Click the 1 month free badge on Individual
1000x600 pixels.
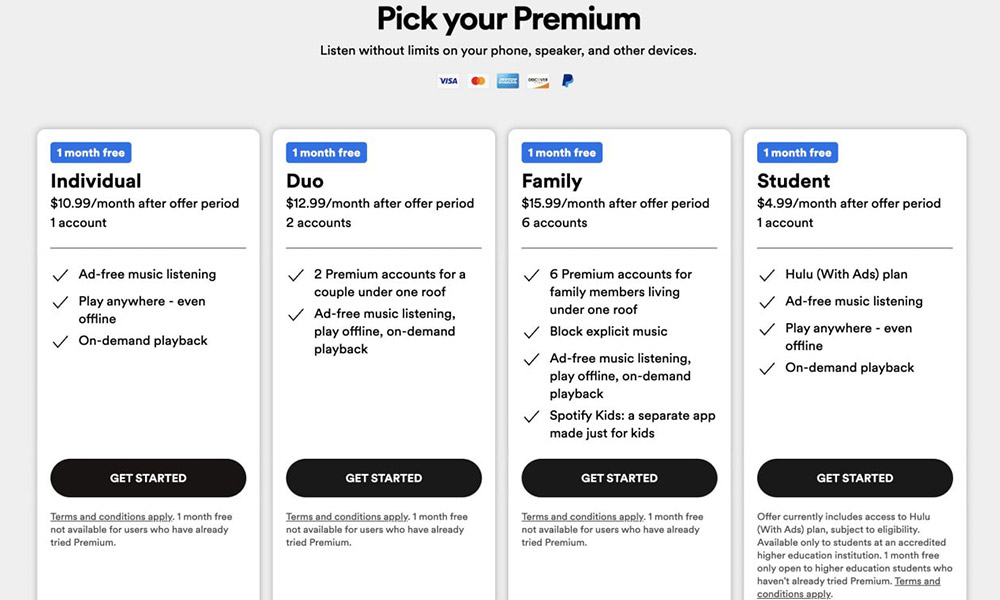[91, 153]
